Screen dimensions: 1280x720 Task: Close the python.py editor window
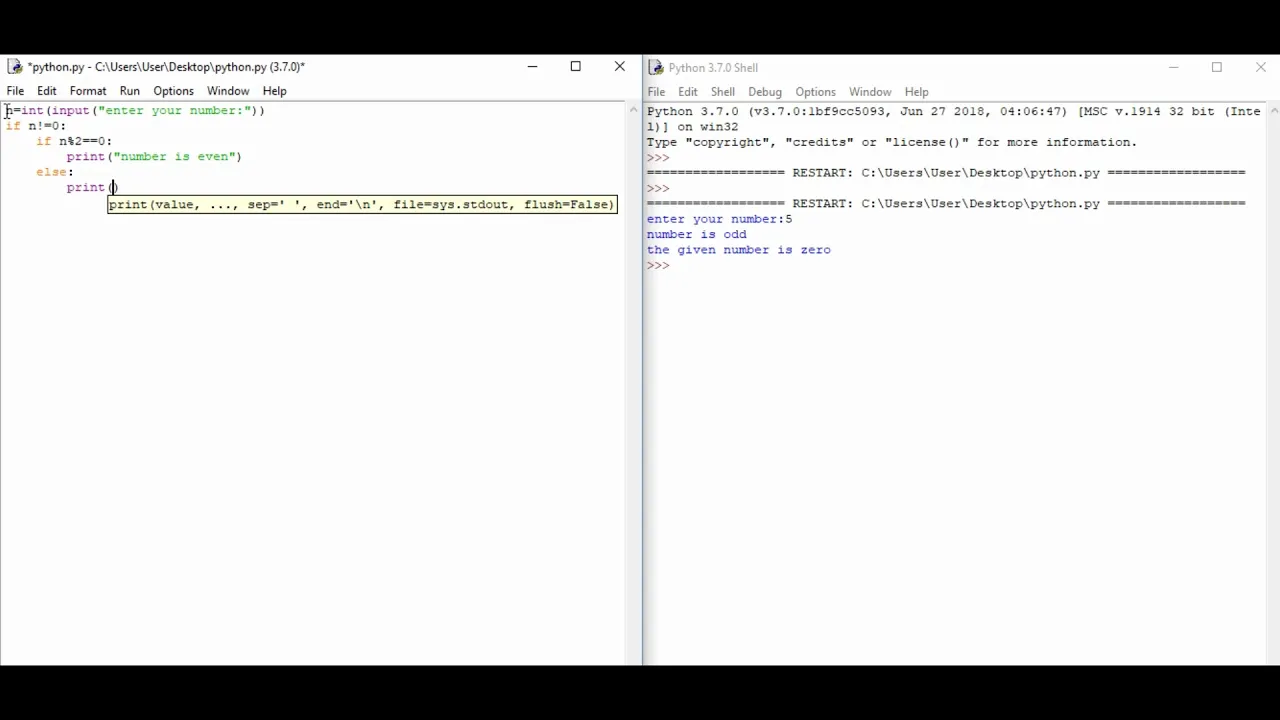point(620,67)
